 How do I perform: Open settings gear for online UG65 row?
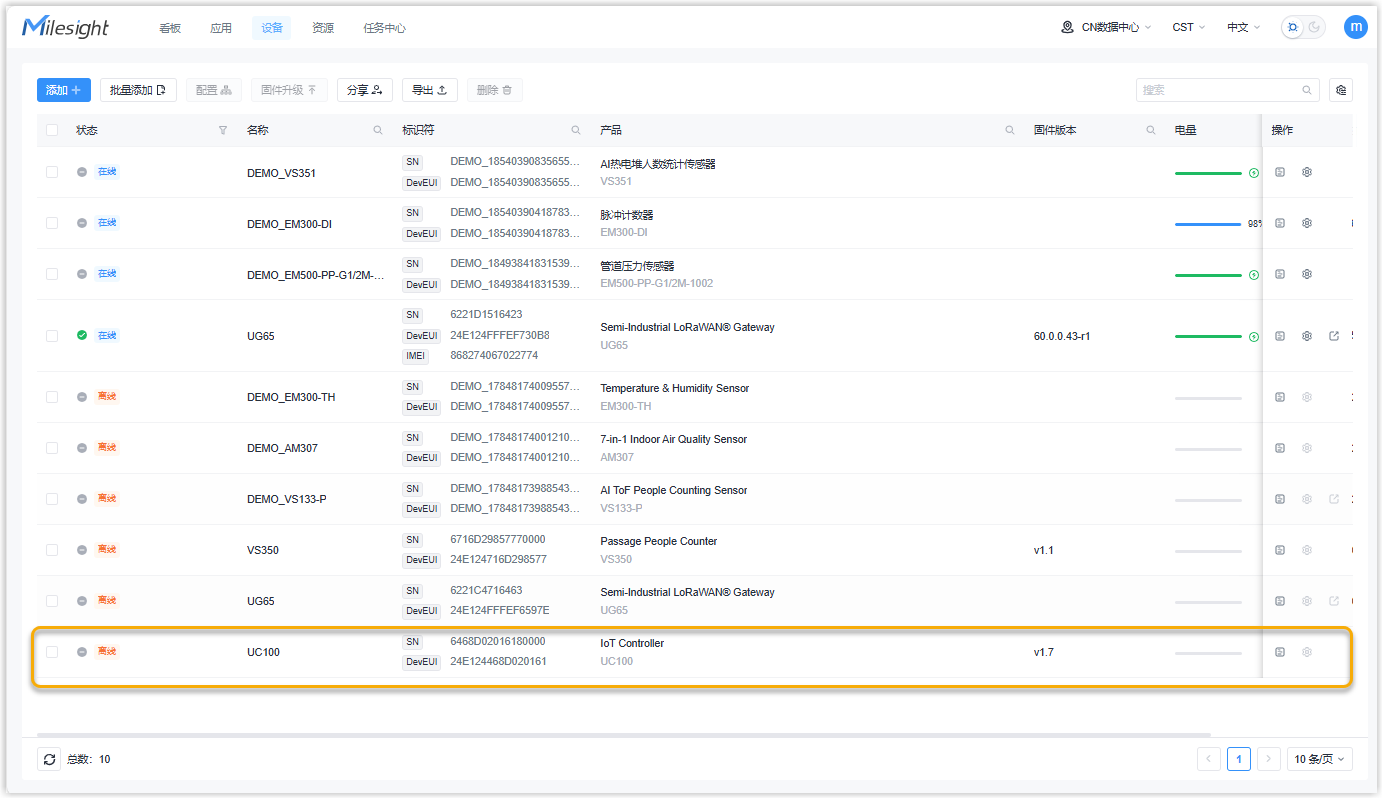coord(1307,336)
